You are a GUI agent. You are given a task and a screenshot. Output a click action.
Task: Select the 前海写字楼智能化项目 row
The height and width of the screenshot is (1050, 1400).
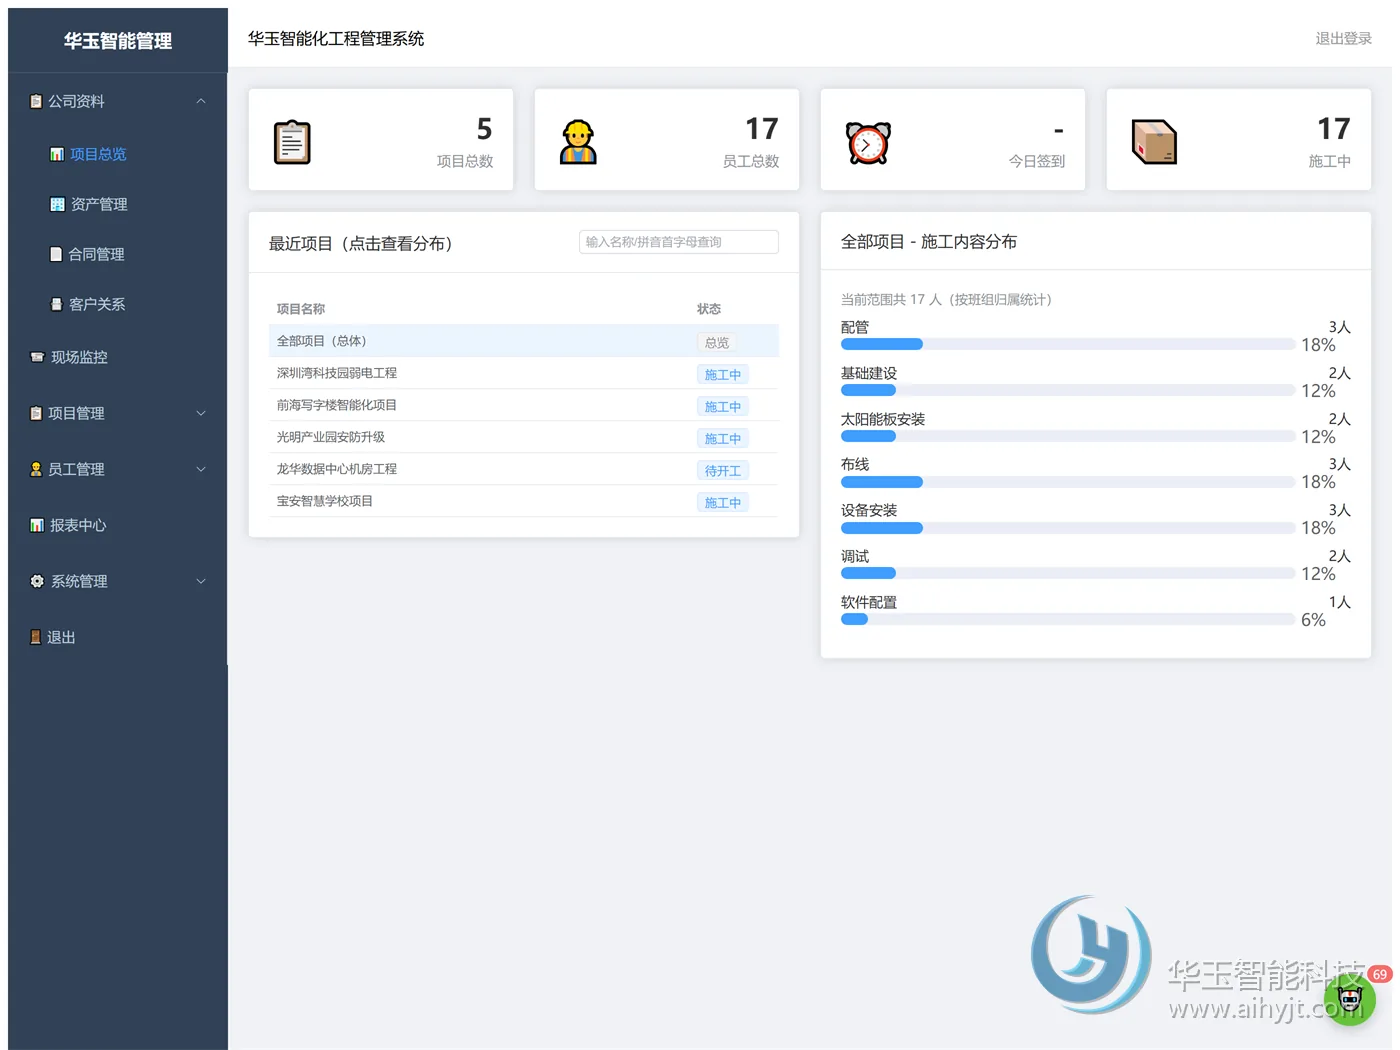click(524, 405)
